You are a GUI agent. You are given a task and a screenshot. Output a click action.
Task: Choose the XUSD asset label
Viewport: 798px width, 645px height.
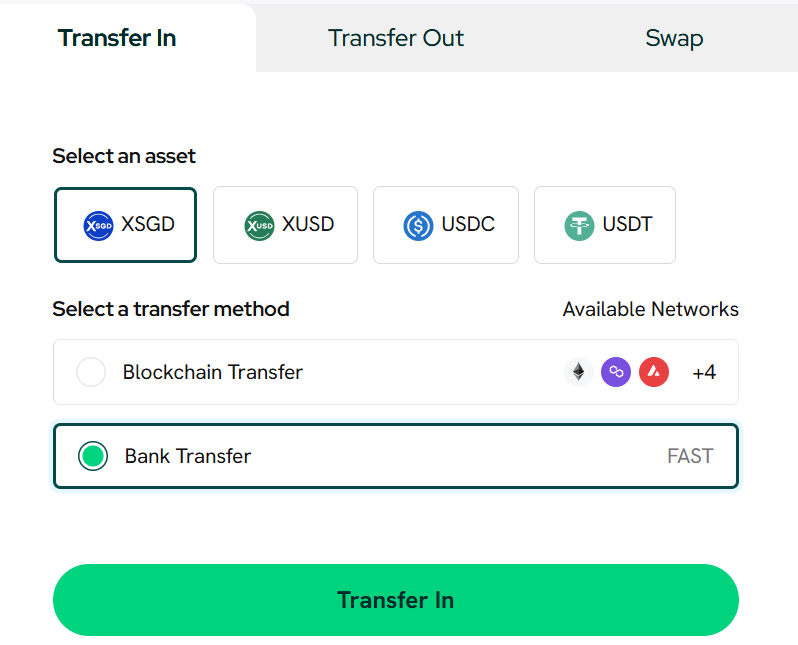coord(308,225)
